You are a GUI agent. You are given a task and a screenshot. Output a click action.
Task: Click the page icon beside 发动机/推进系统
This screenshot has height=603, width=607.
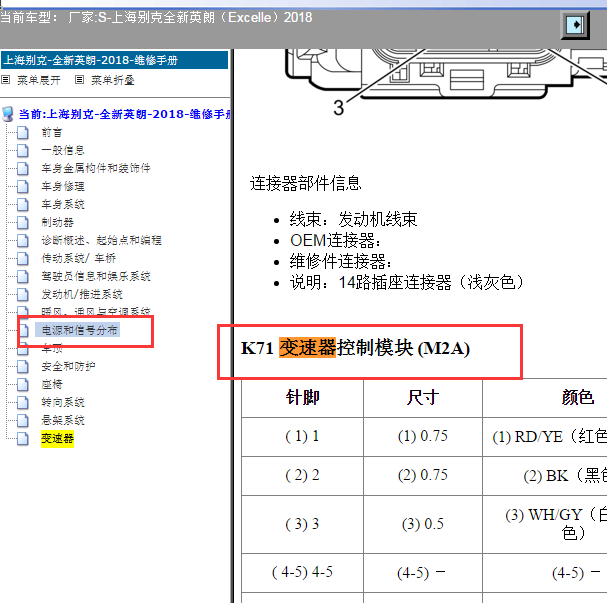click(23, 294)
